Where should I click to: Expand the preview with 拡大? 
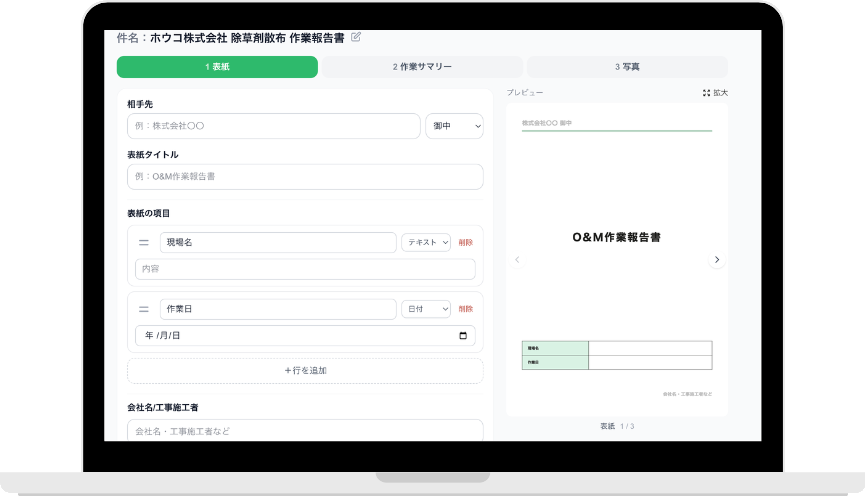coord(715,93)
